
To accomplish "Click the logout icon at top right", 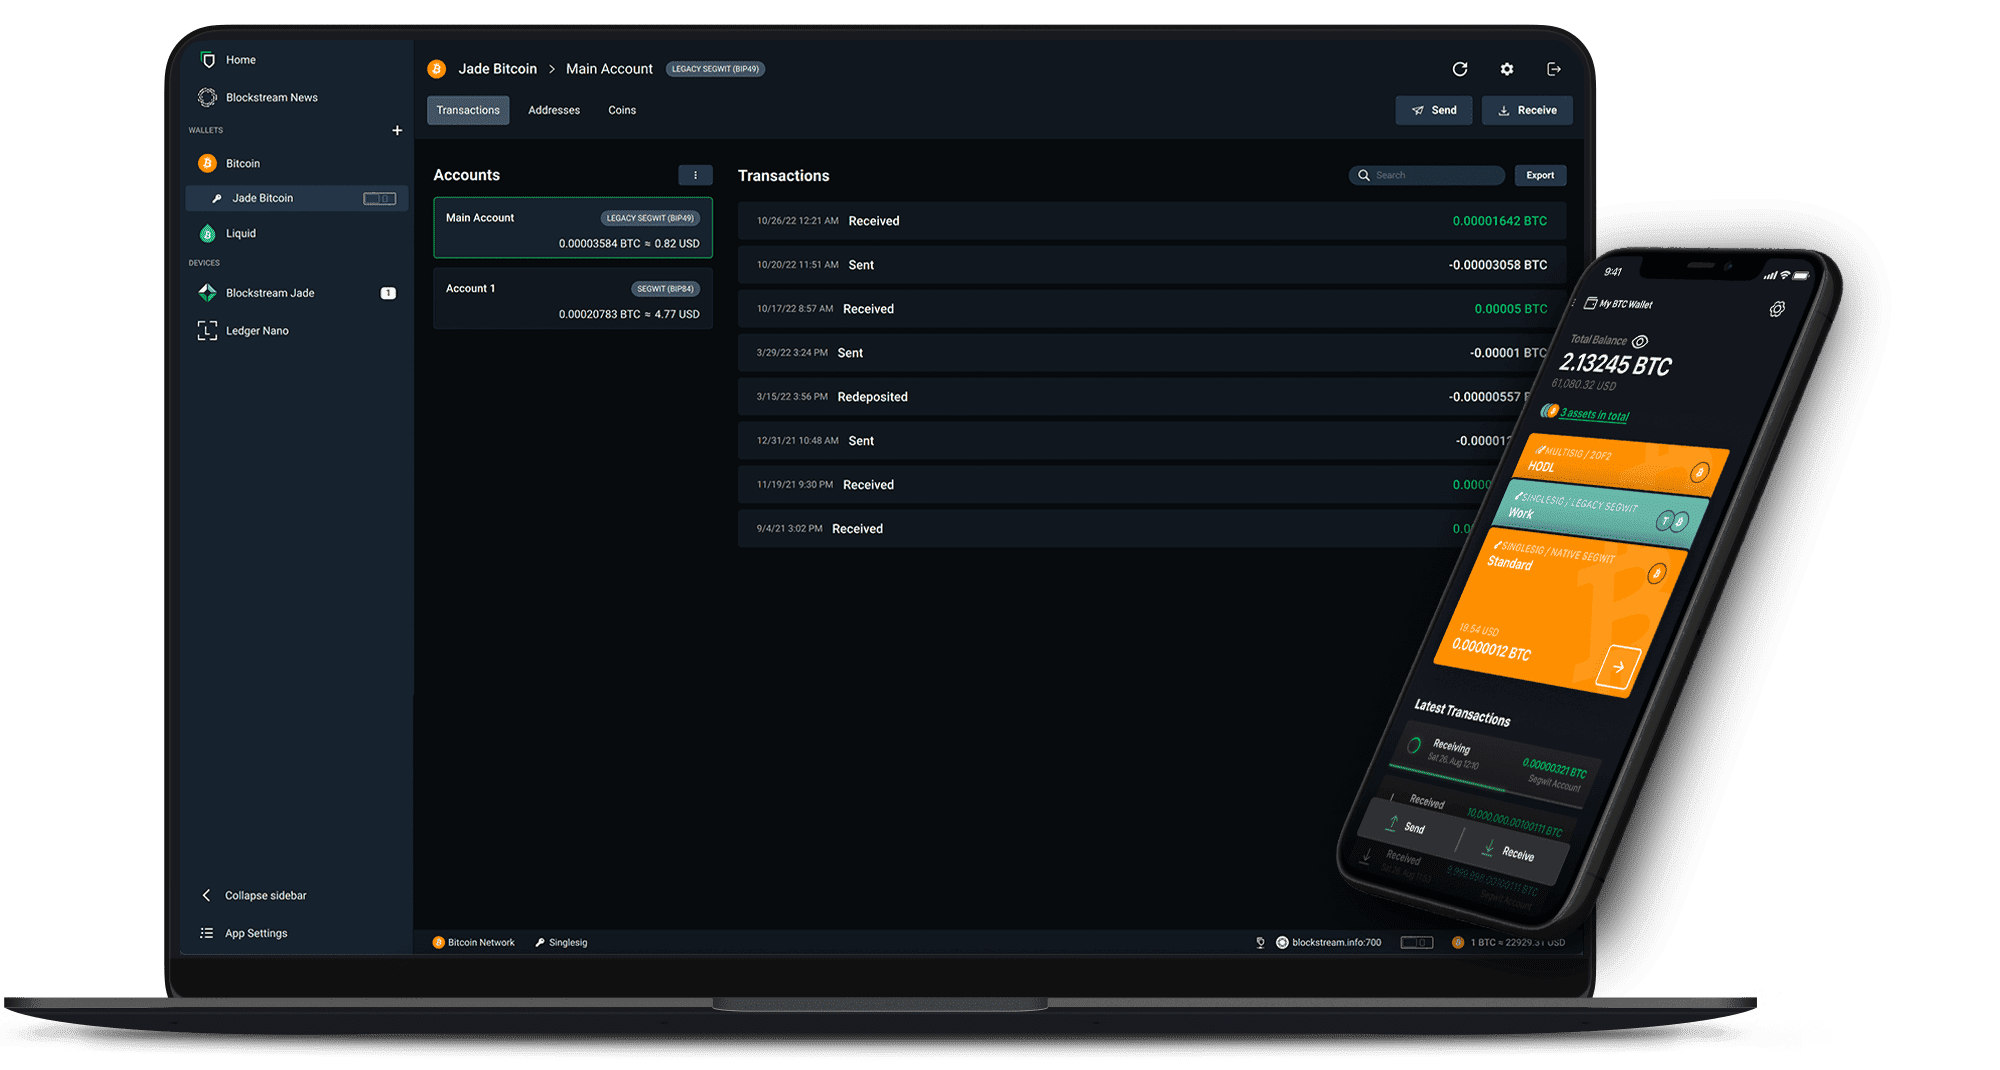I will click(1553, 69).
